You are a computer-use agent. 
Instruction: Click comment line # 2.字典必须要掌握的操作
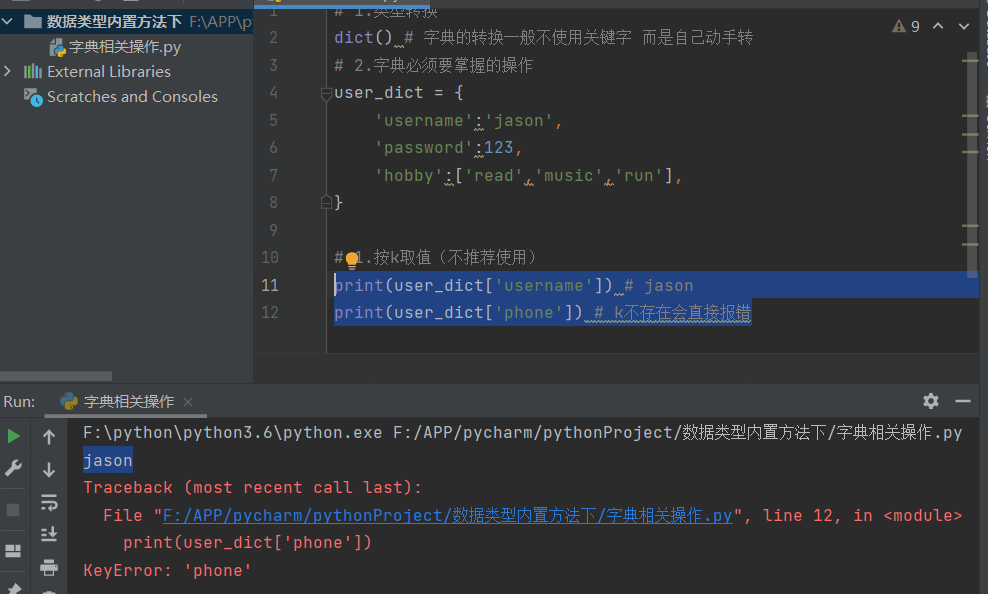click(x=434, y=66)
